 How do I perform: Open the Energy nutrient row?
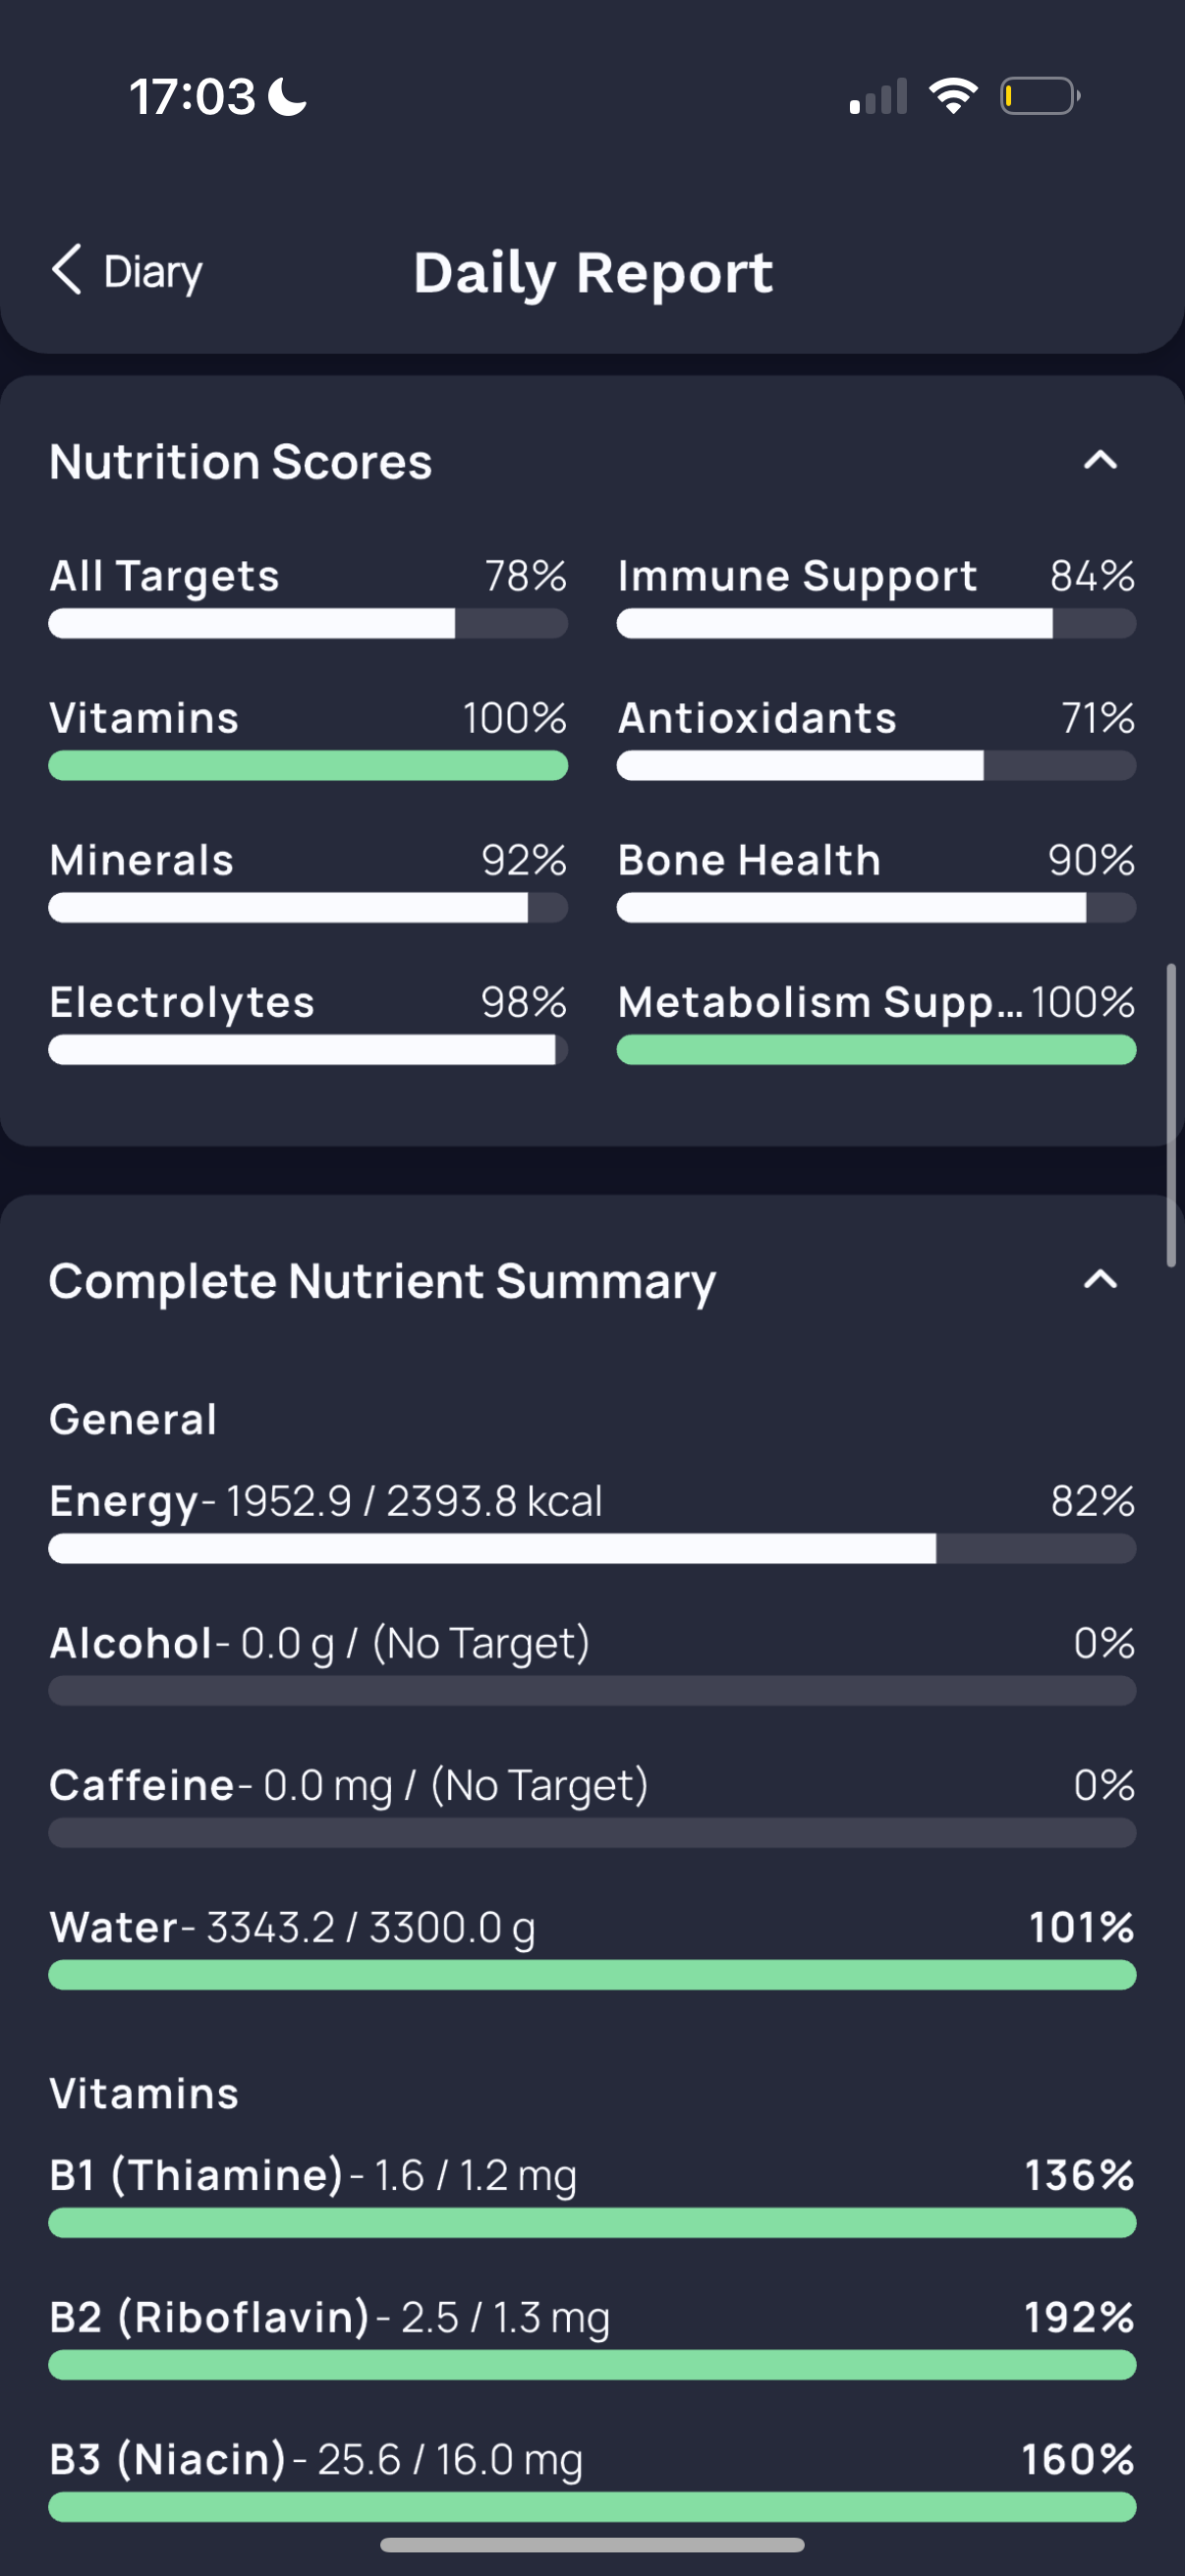(x=592, y=1521)
